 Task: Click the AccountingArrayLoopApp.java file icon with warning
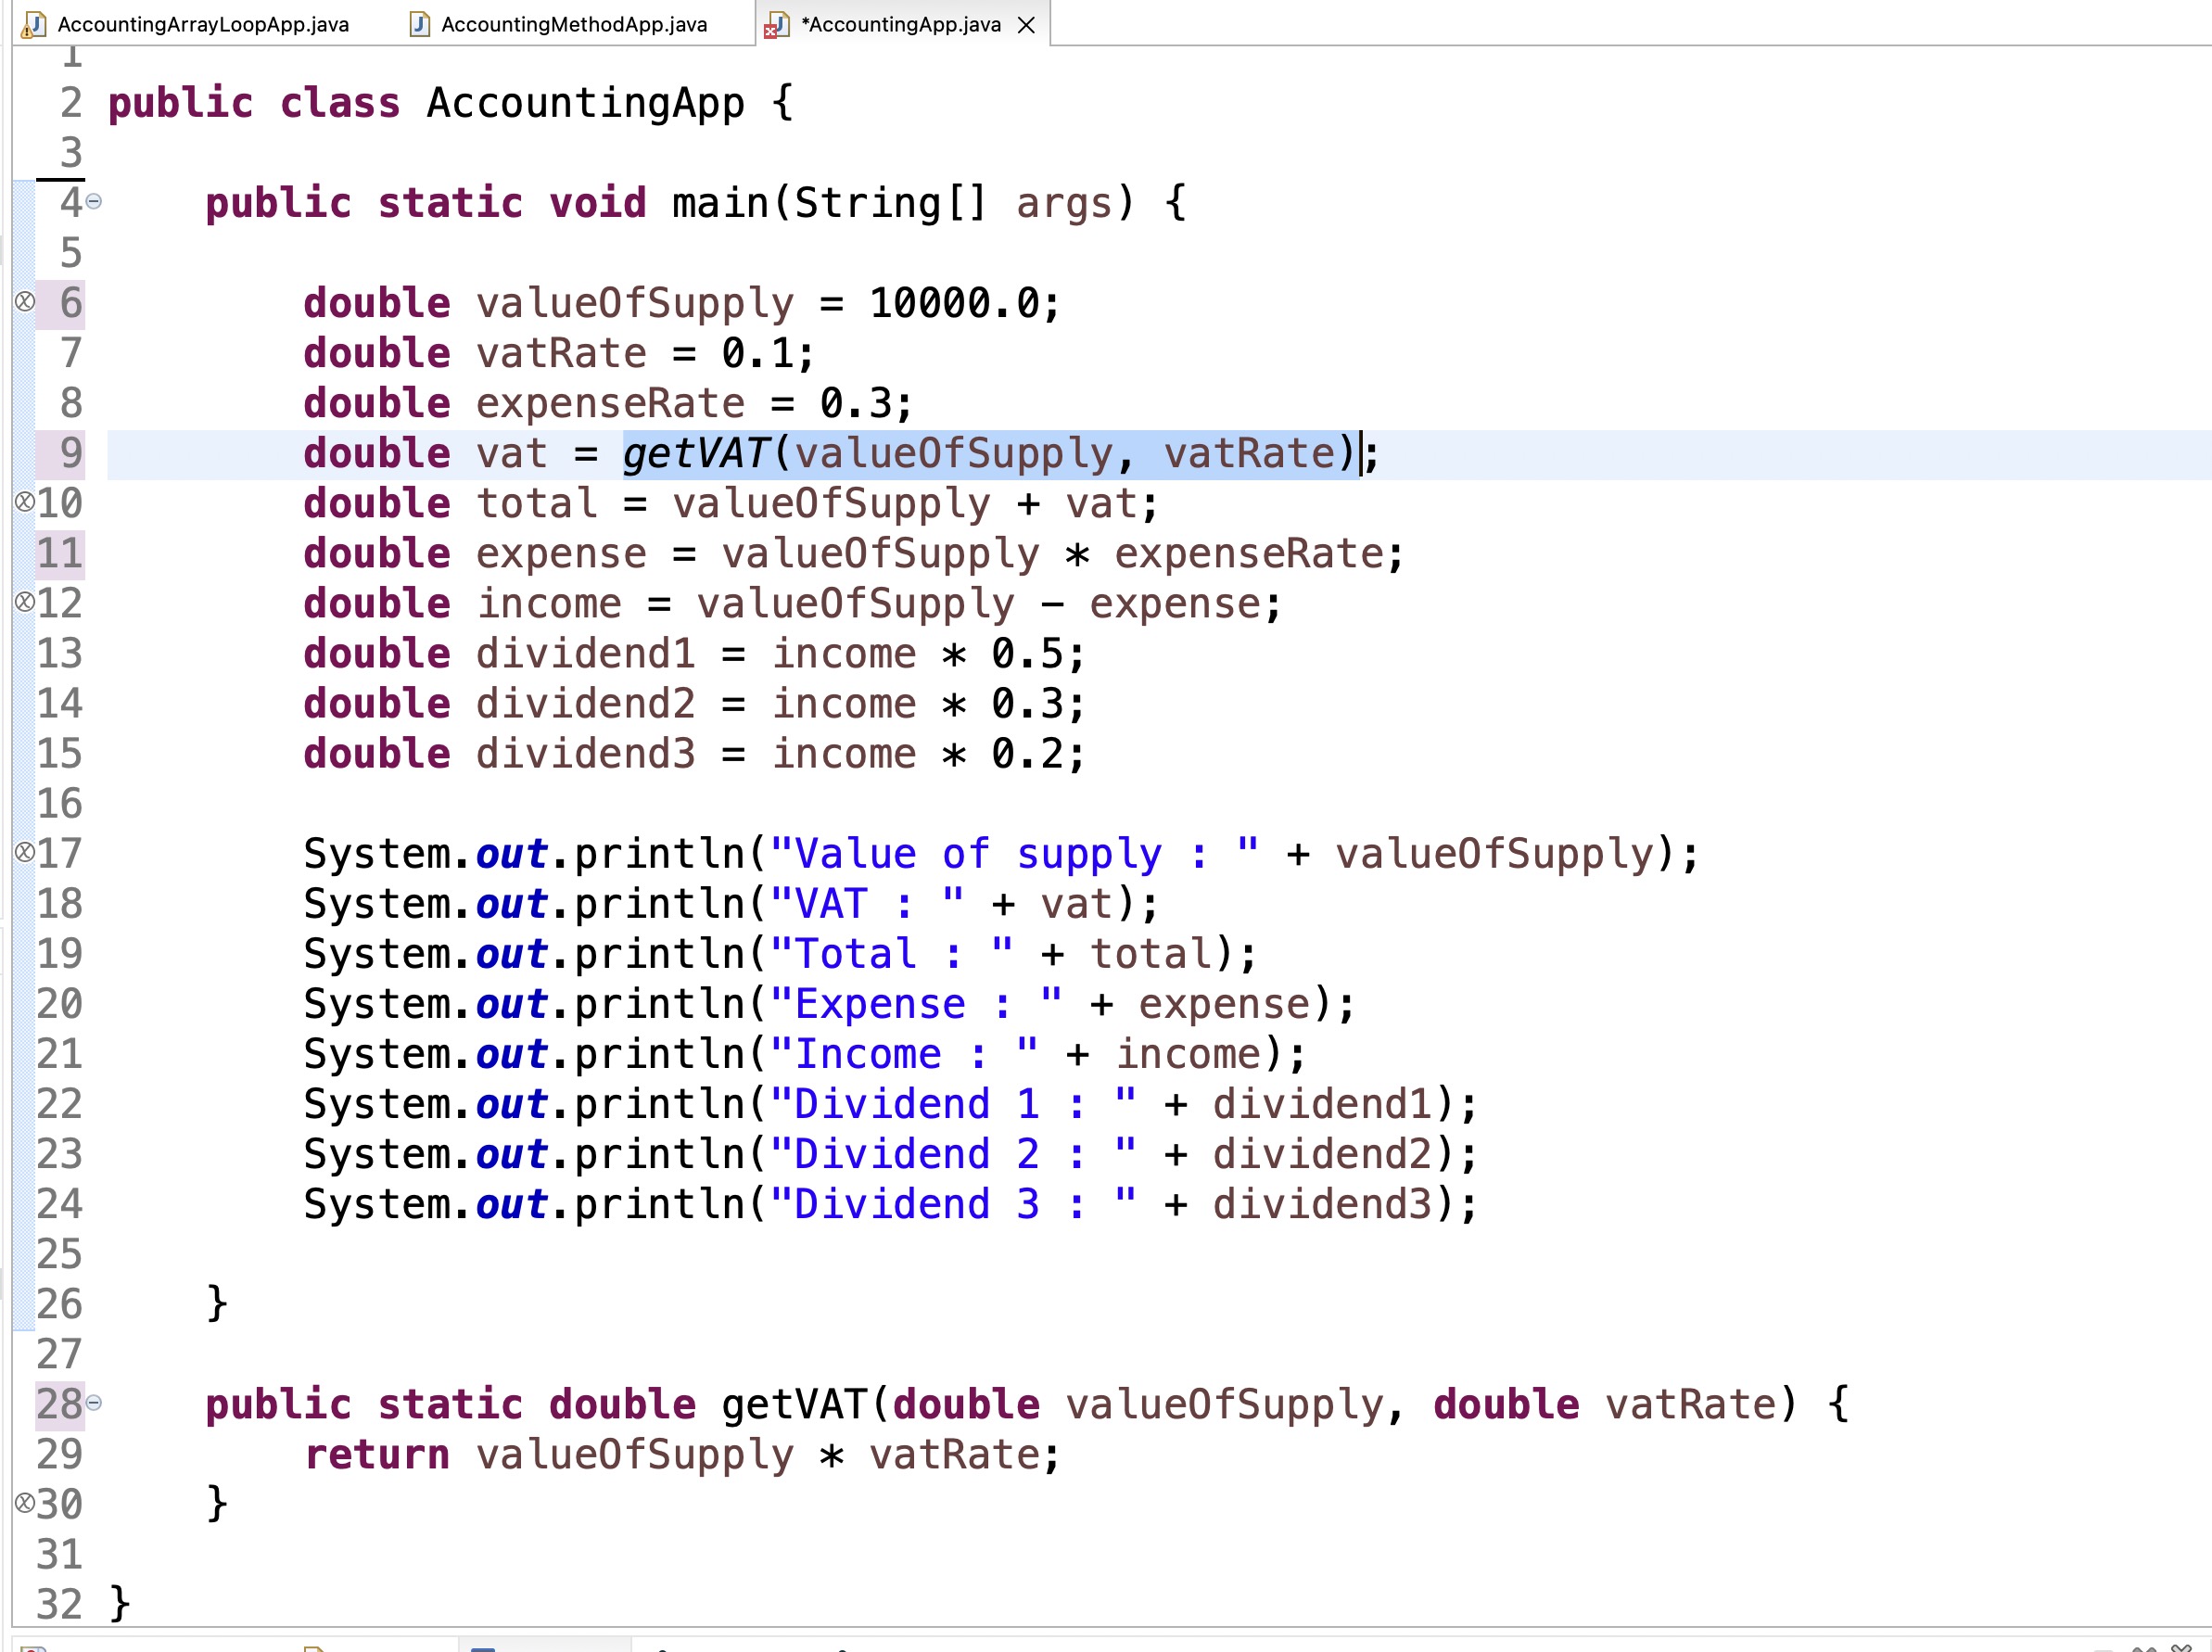tap(34, 25)
